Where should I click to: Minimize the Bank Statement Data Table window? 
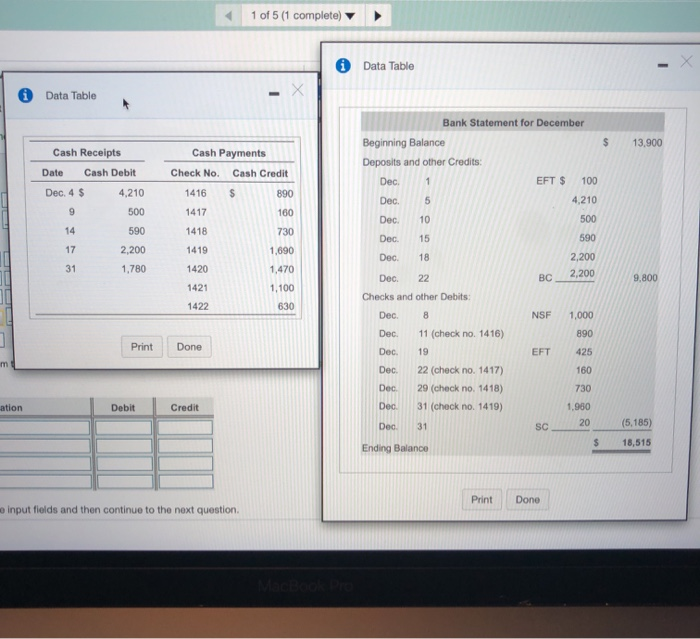[663, 66]
